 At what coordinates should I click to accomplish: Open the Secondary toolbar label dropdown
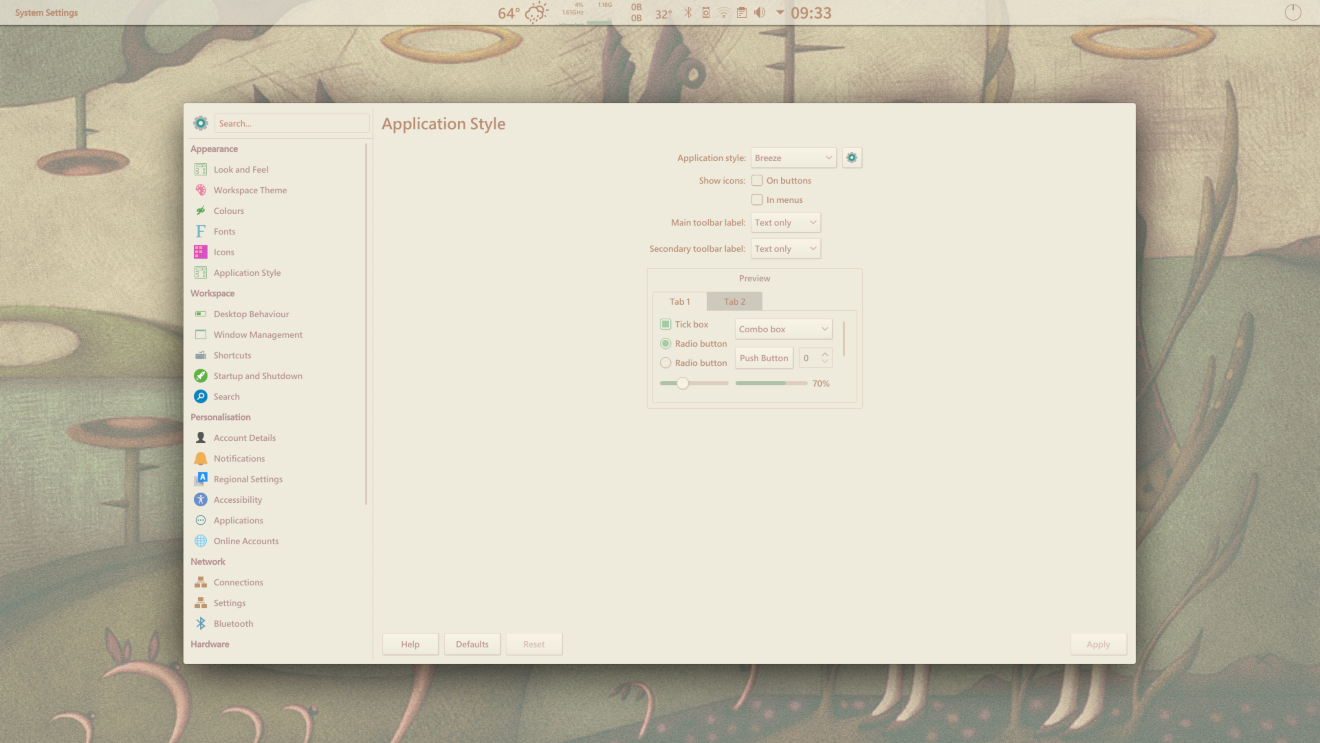coord(786,249)
